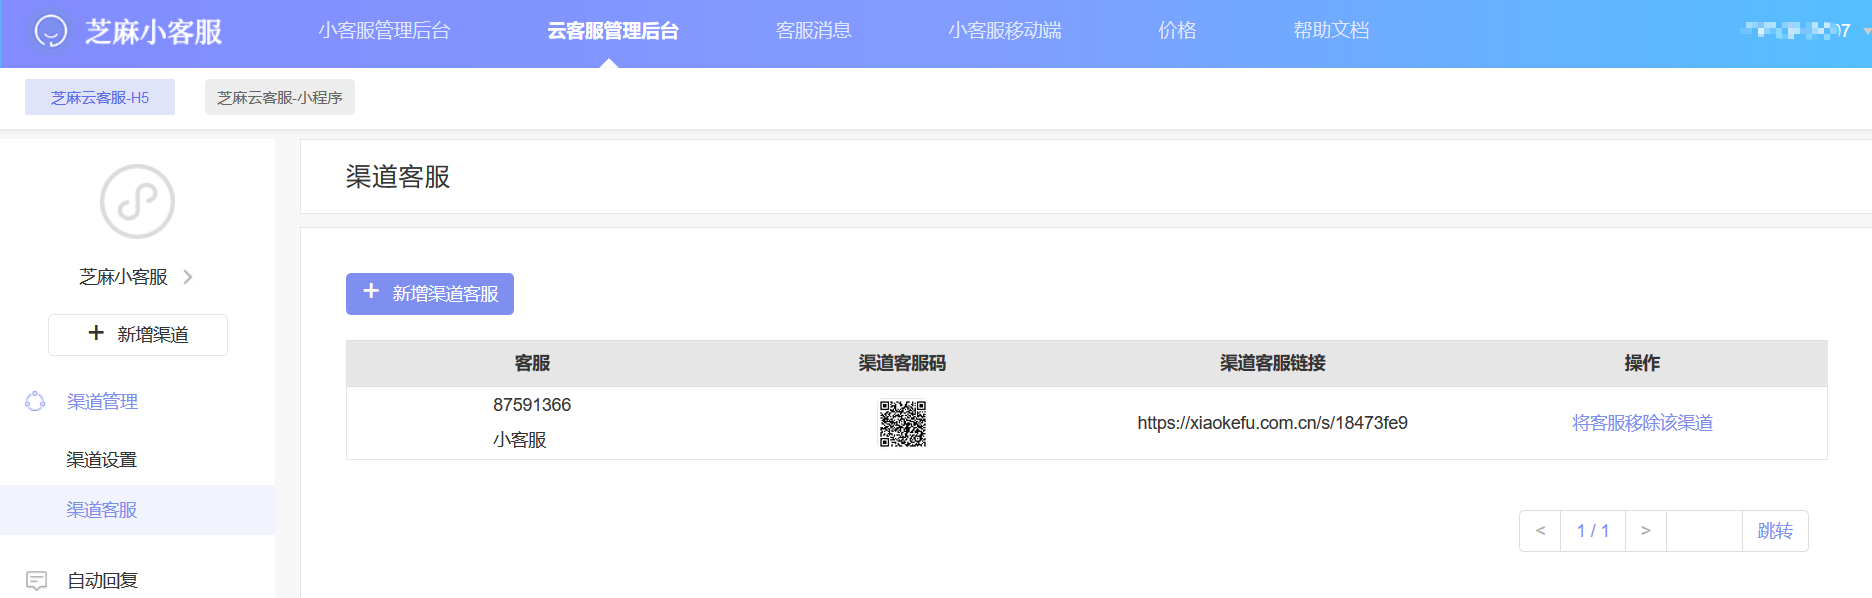This screenshot has width=1872, height=598.
Task: Click the 新增渠道客服 button
Action: 430,294
